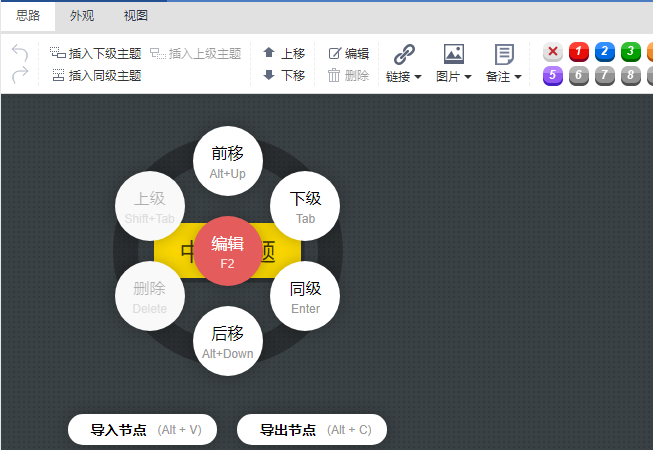Click the 导出节点 (Alt + C) button

tap(312, 430)
